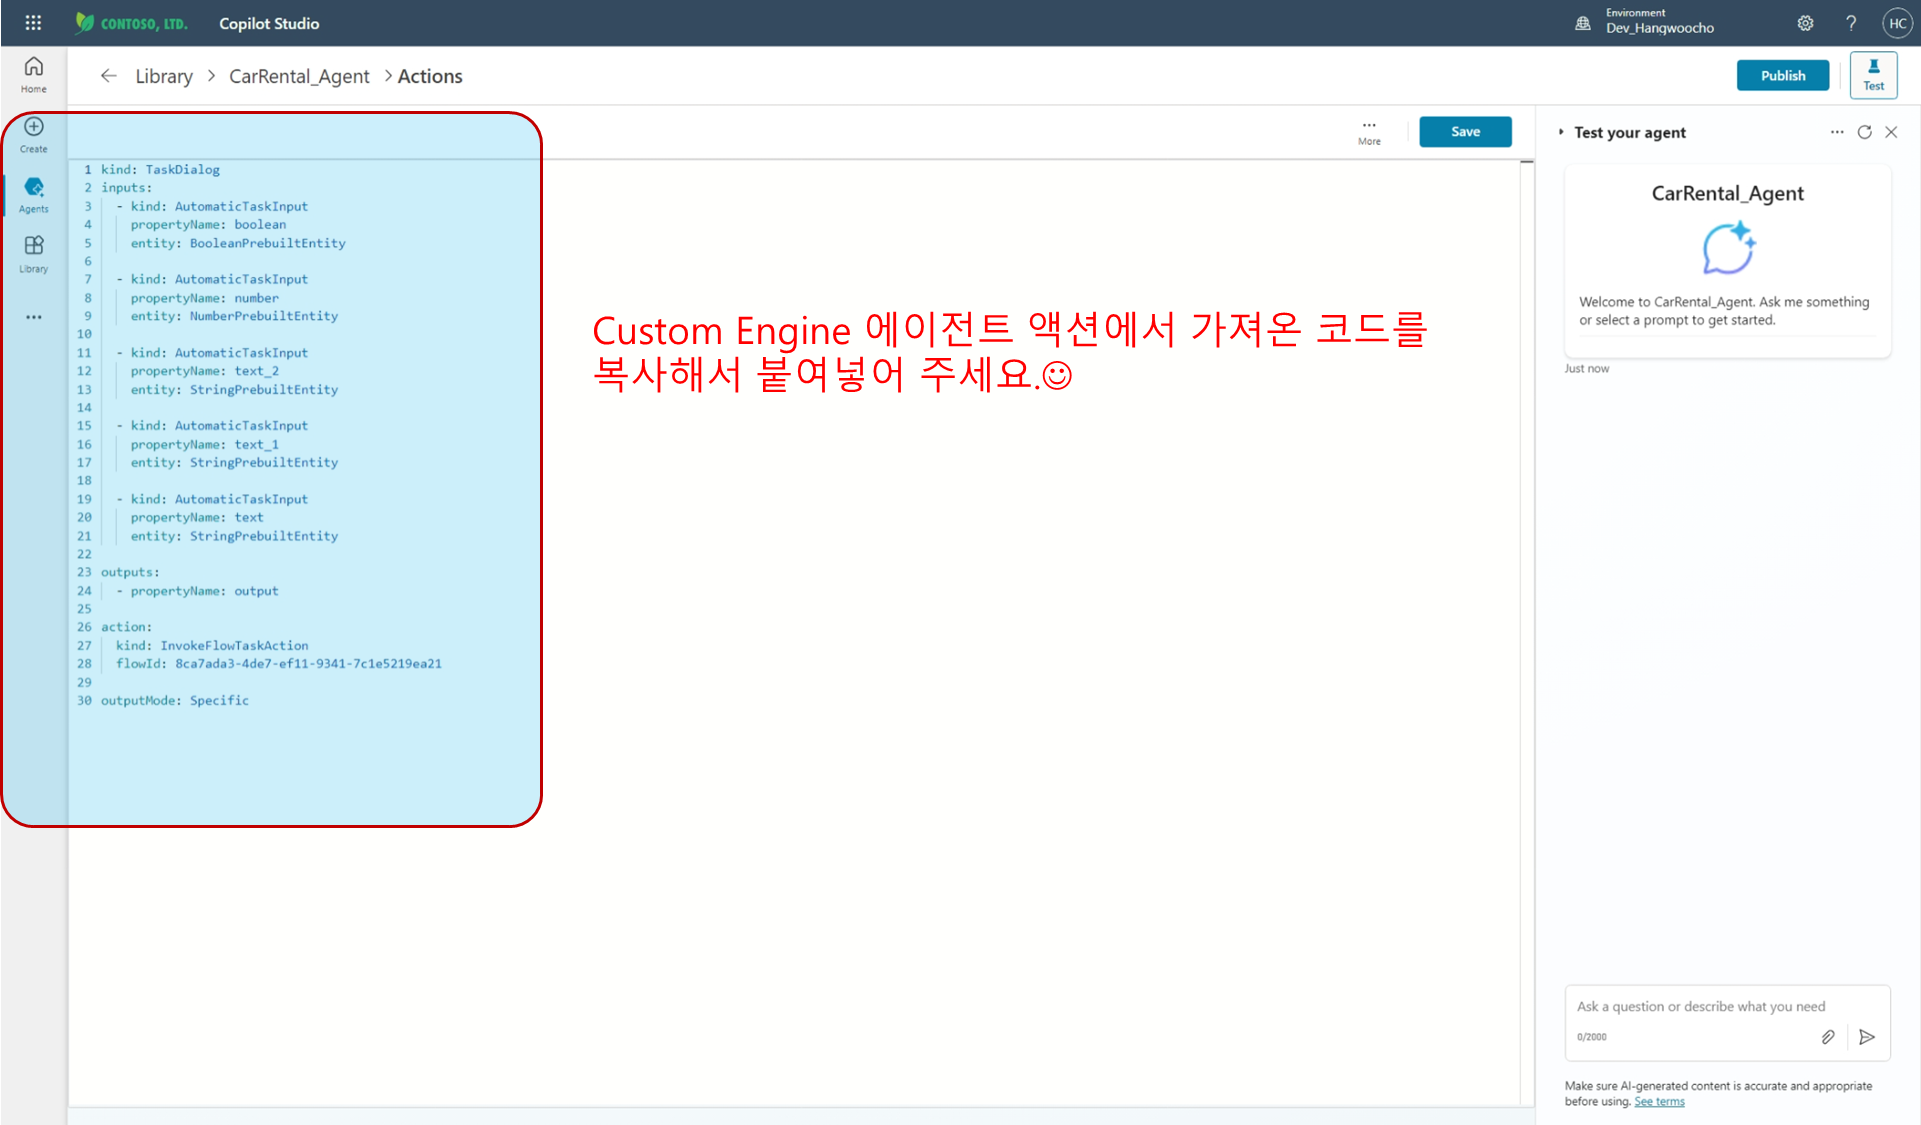The width and height of the screenshot is (1921, 1125).
Task: Open the See terms link
Action: pos(1659,1102)
